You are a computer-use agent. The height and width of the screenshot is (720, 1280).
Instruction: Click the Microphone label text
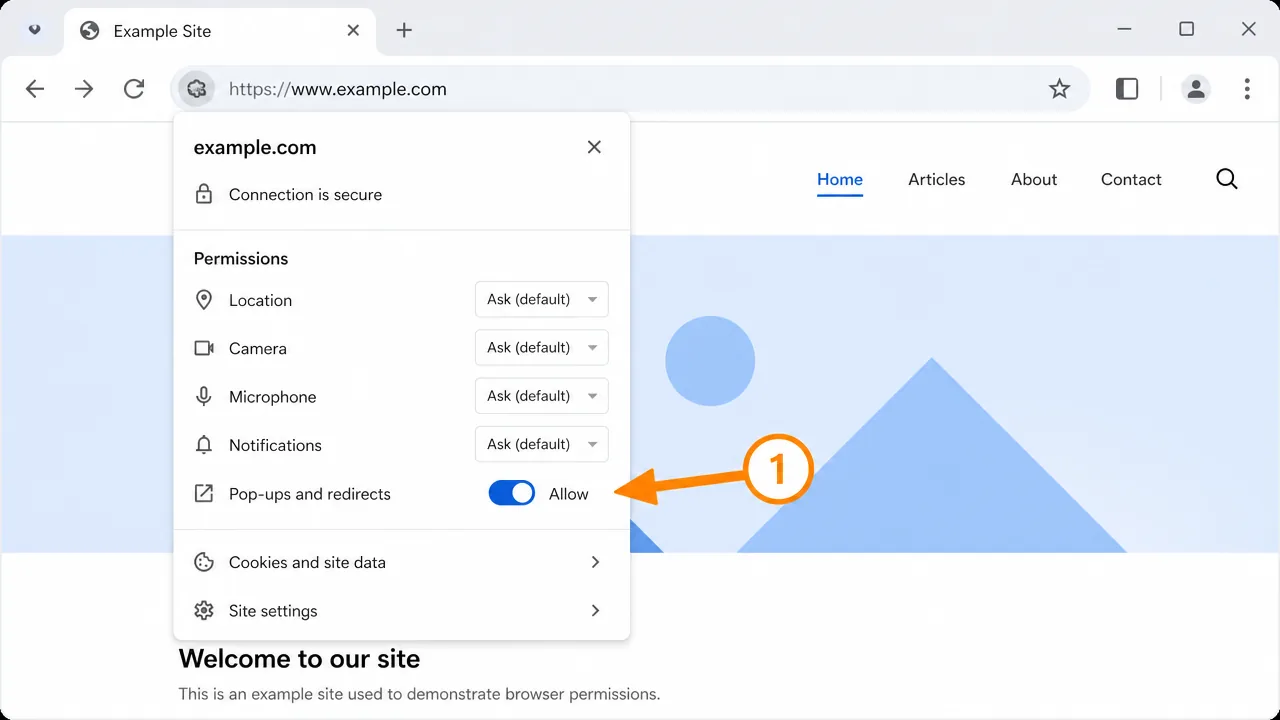click(x=272, y=397)
